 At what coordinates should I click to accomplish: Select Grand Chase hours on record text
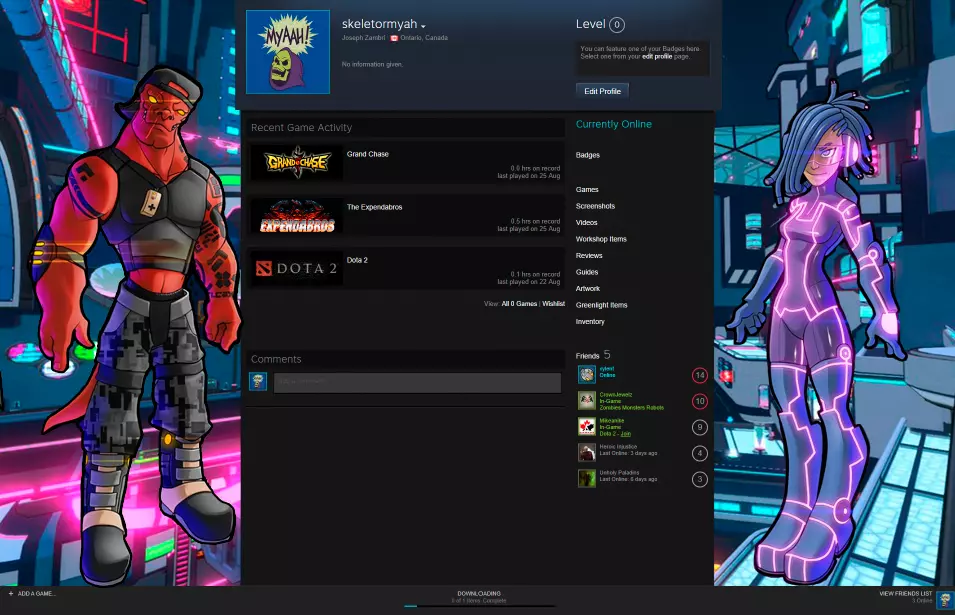pyautogui.click(x=535, y=169)
